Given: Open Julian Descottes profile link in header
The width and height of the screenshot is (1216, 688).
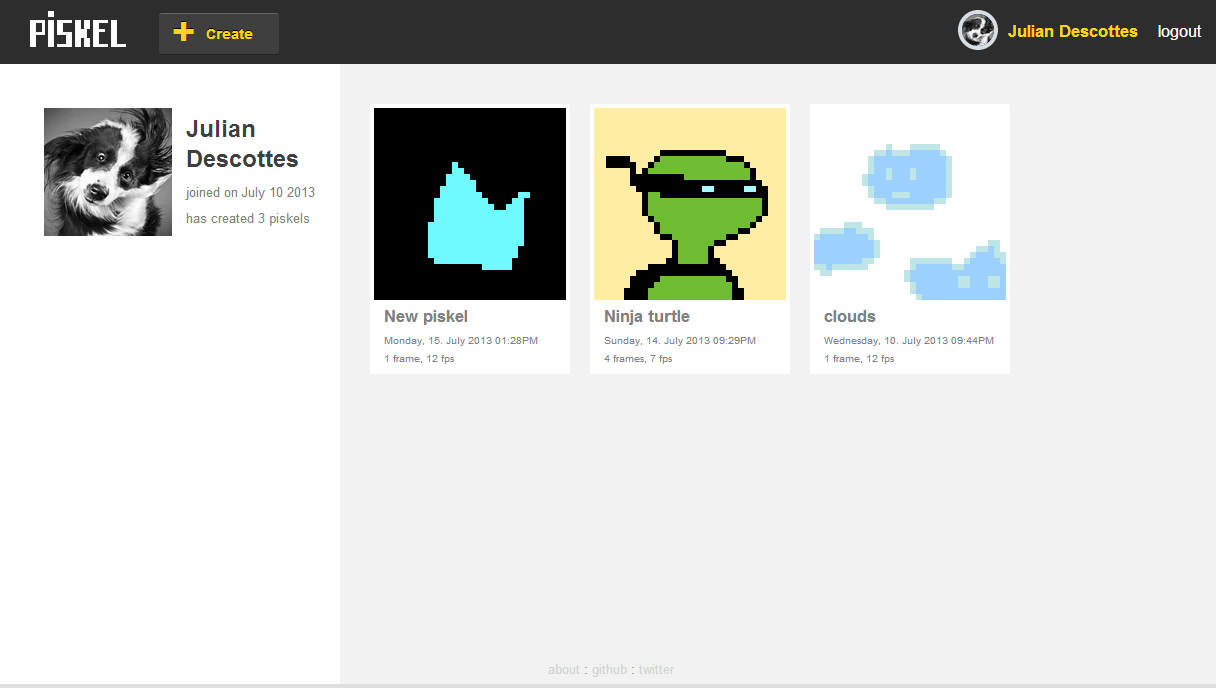Looking at the screenshot, I should point(1073,31).
